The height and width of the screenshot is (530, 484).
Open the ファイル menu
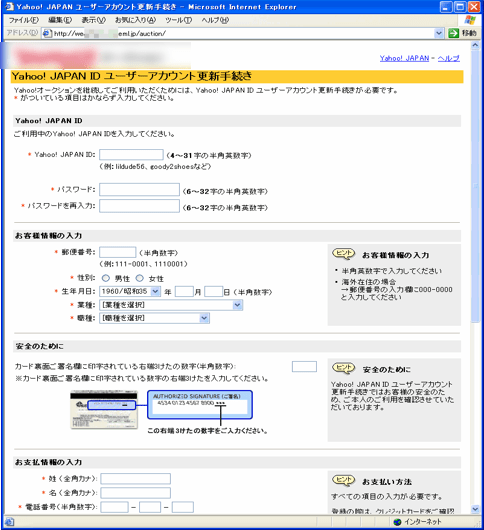point(24,20)
